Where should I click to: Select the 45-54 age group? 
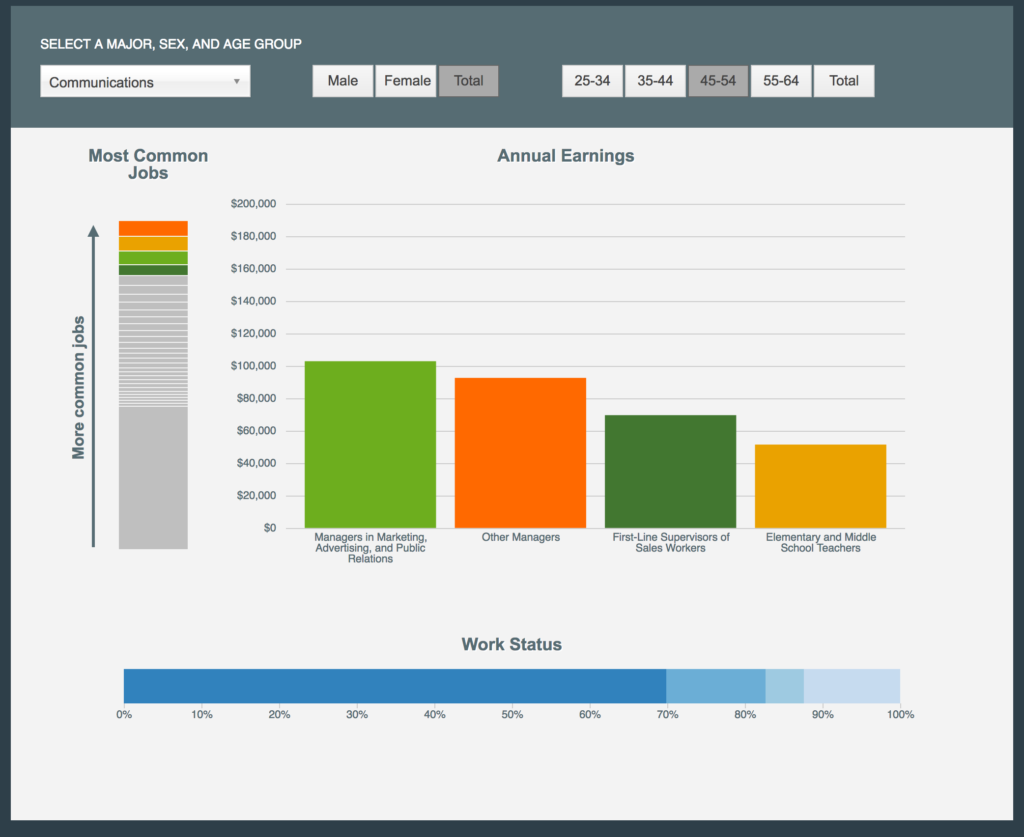click(x=718, y=81)
